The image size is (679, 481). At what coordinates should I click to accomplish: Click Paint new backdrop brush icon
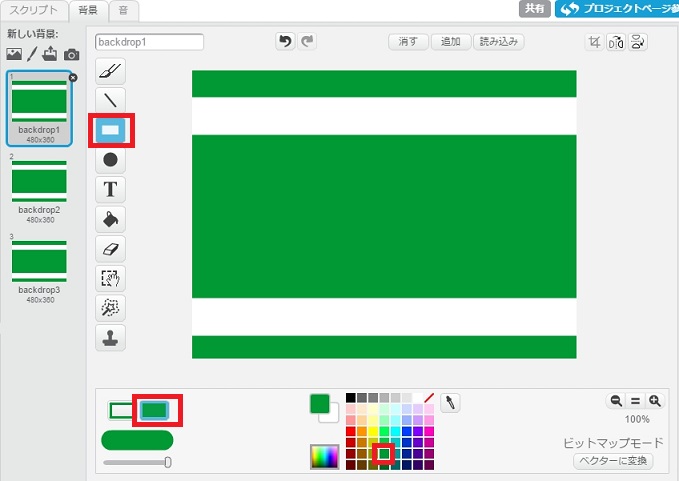coord(32,54)
